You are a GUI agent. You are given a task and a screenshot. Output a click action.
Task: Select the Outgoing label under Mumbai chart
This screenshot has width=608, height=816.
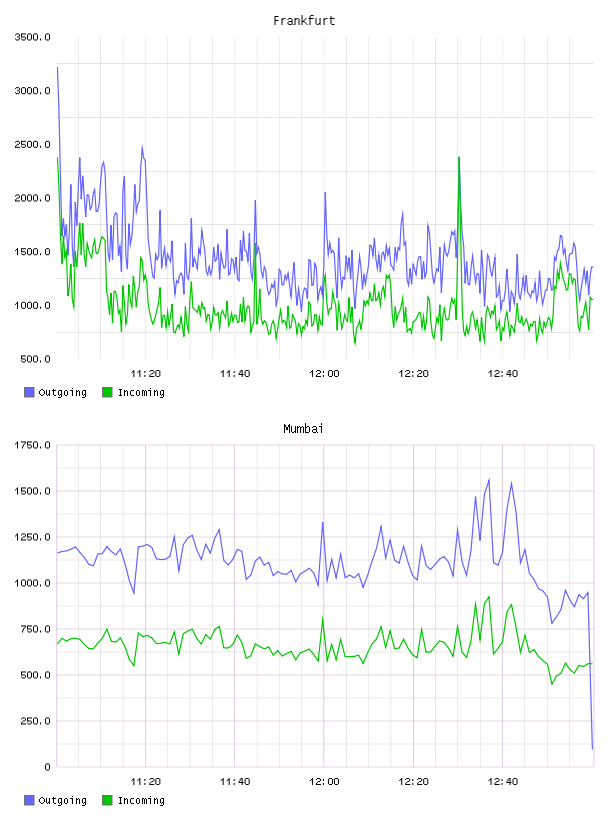click(62, 801)
